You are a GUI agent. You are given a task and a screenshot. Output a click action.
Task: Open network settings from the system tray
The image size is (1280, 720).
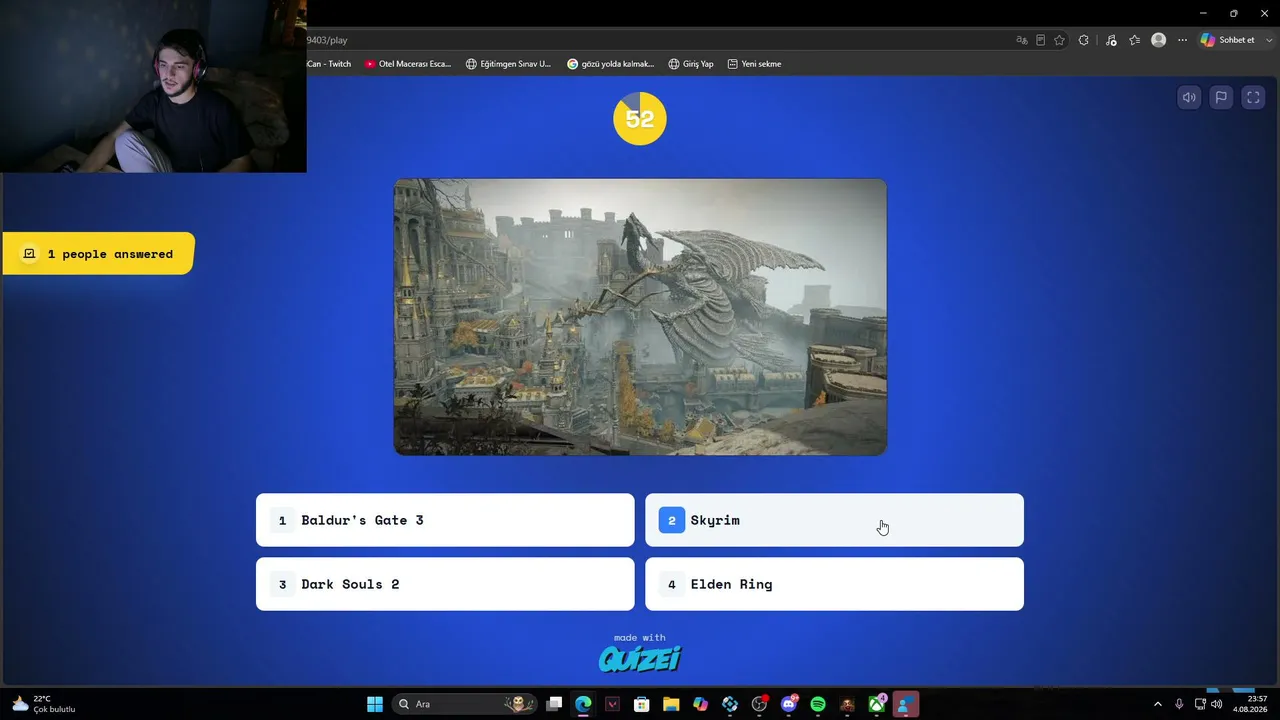click(x=1200, y=704)
